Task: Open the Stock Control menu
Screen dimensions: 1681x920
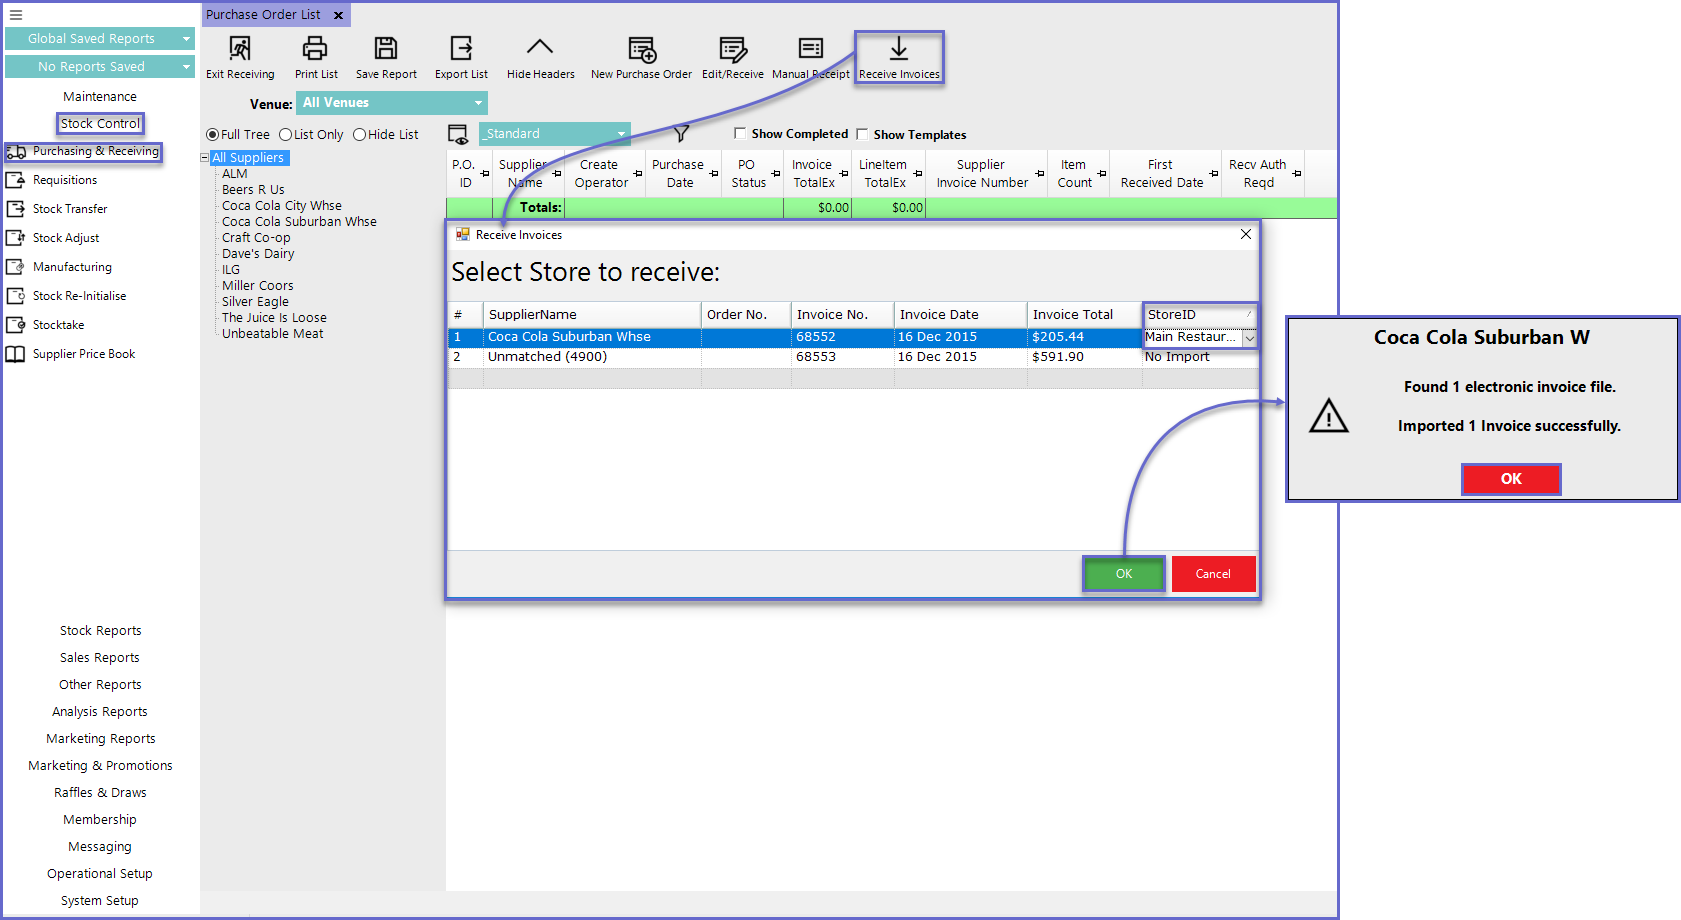Action: tap(100, 124)
